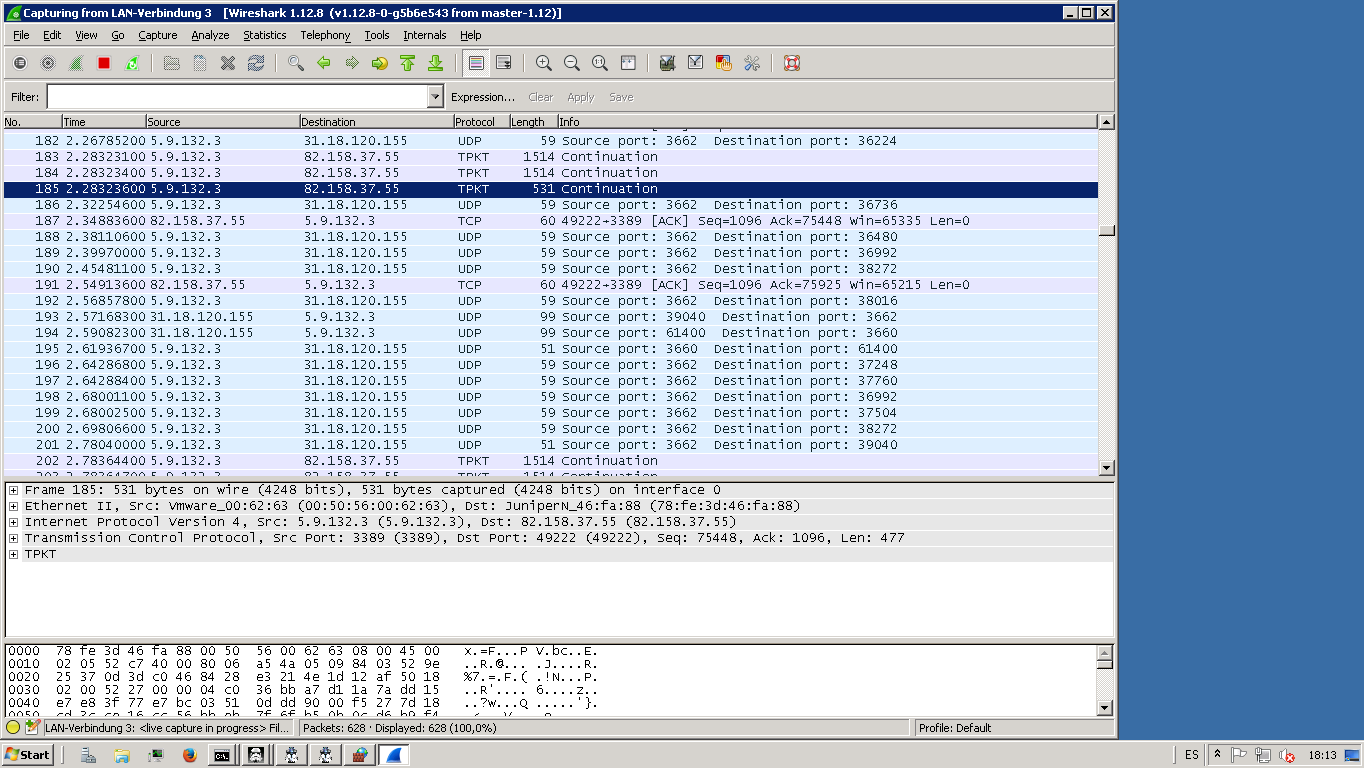Go forward in packet history
The height and width of the screenshot is (768, 1364).
pos(352,63)
